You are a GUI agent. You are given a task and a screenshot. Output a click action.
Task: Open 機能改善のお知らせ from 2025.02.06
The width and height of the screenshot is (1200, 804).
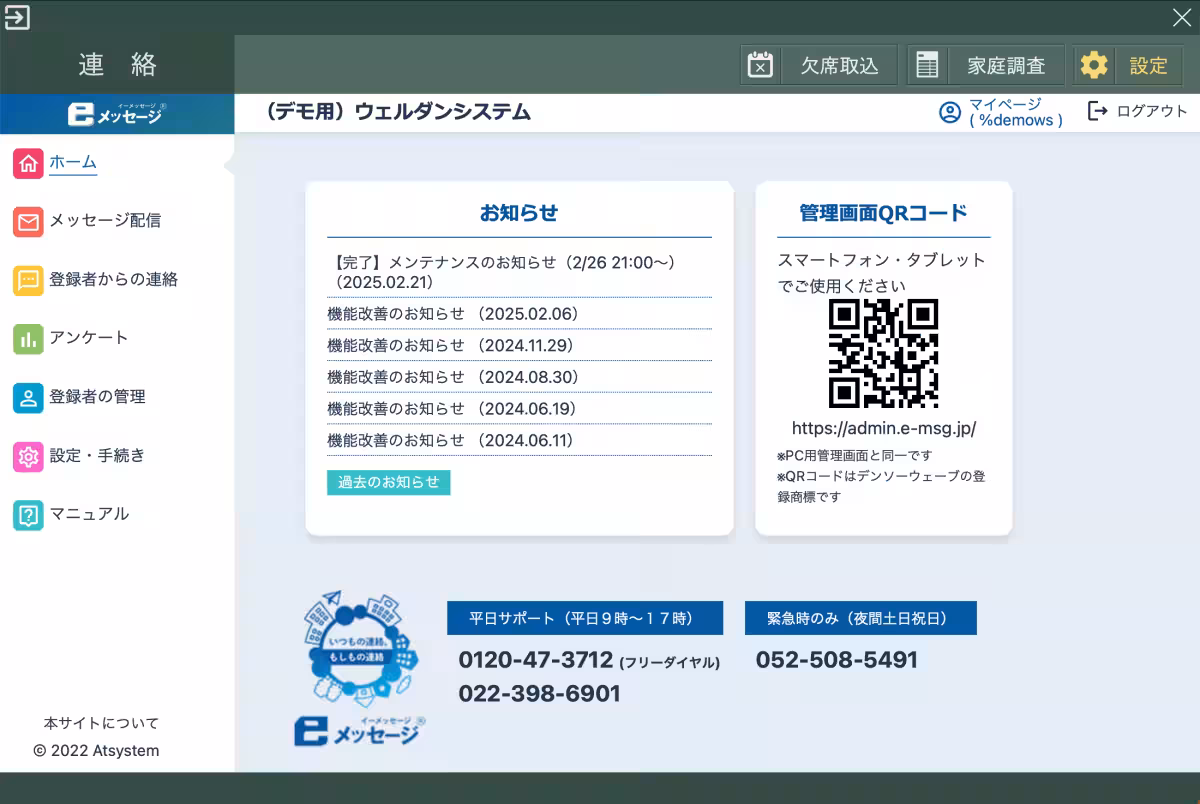453,314
